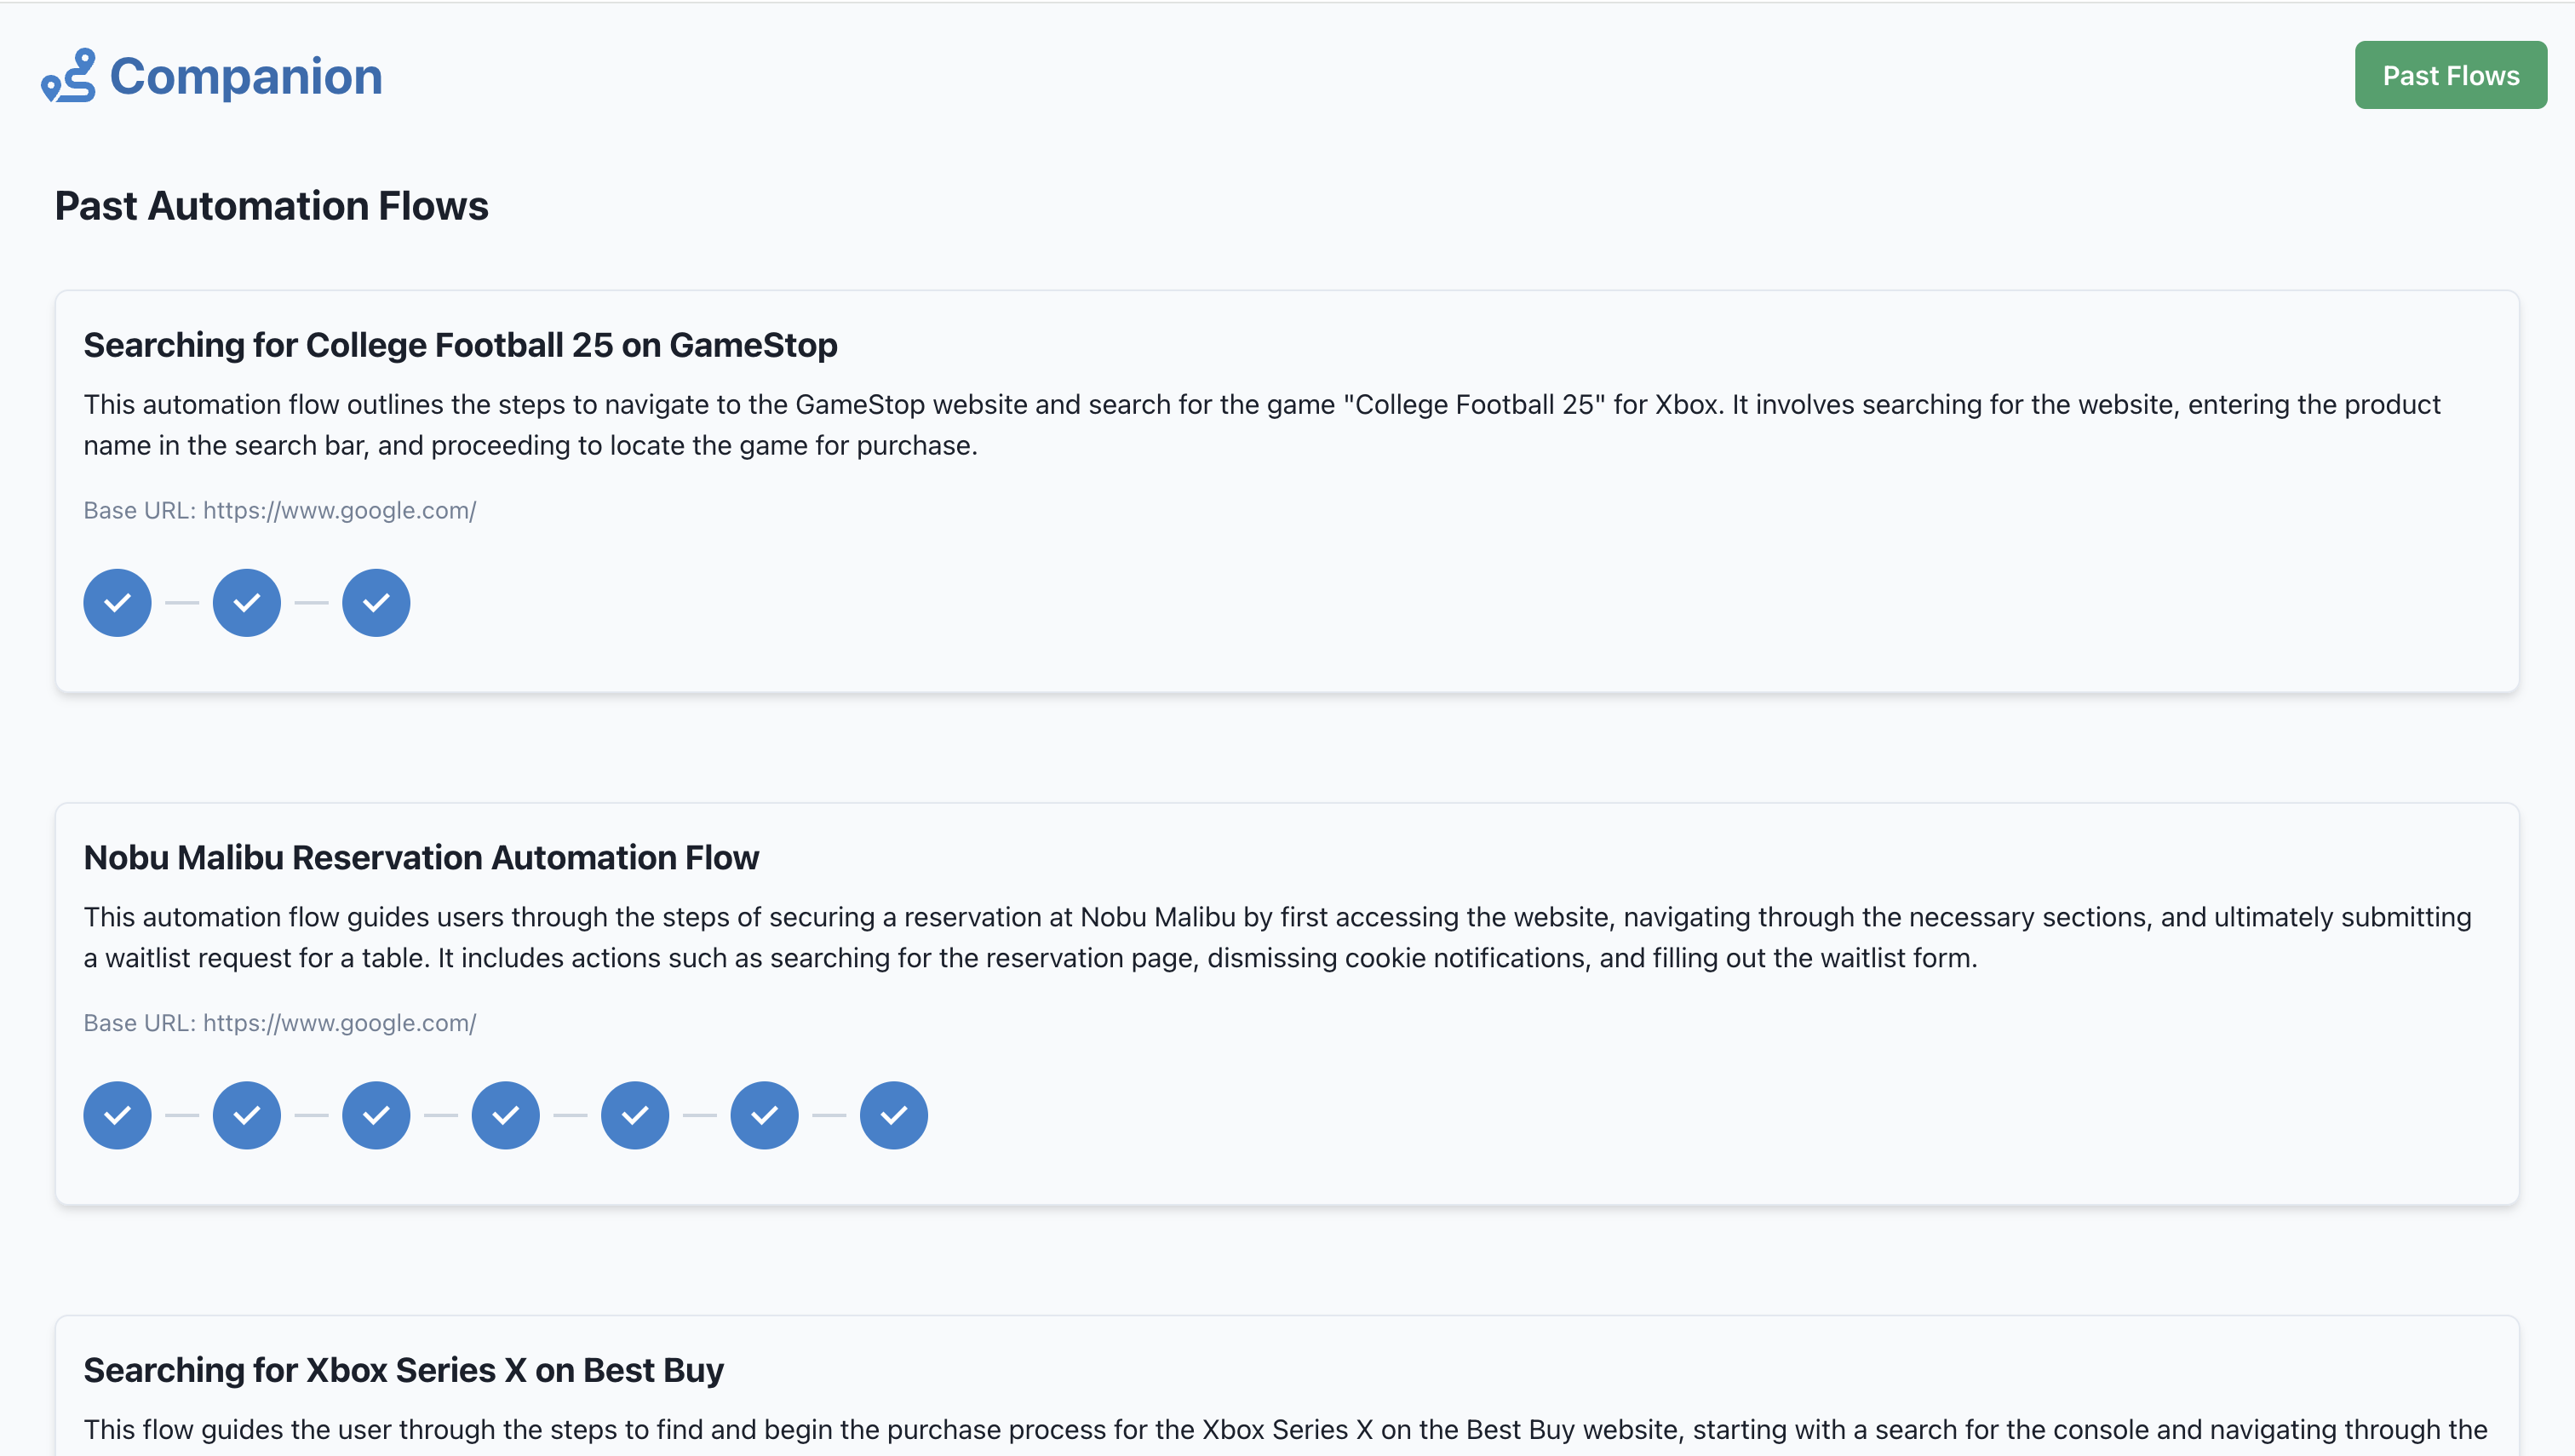Viewport: 2575px width, 1456px height.
Task: Click sixth step circle of Nobu Malibu flow
Action: (765, 1115)
